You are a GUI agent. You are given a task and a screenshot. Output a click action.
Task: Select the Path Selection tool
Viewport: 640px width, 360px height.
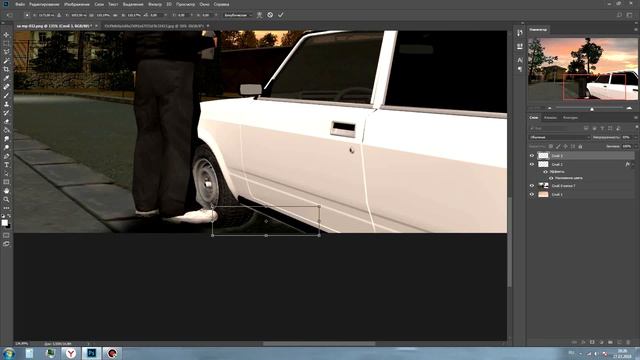click(x=6, y=173)
